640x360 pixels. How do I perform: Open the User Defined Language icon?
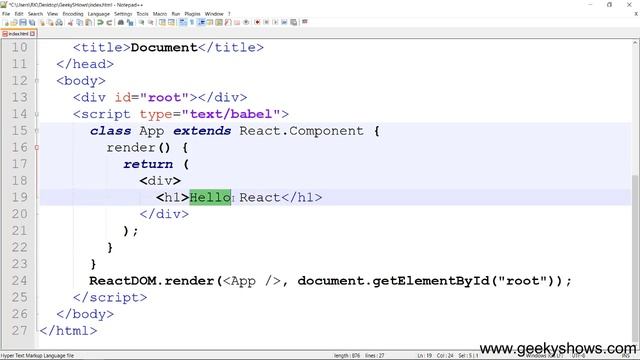pos(210,22)
